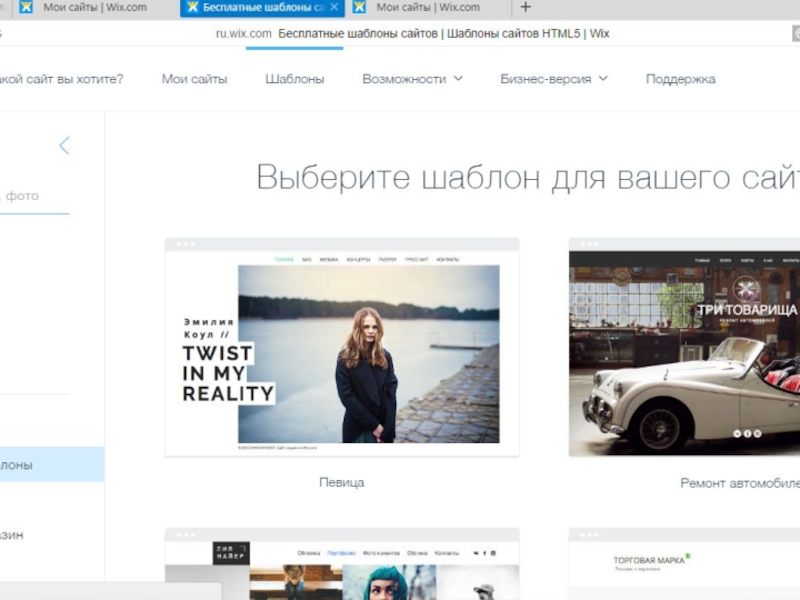
Task: Open Мои сайты in navigation bar
Action: pos(194,79)
